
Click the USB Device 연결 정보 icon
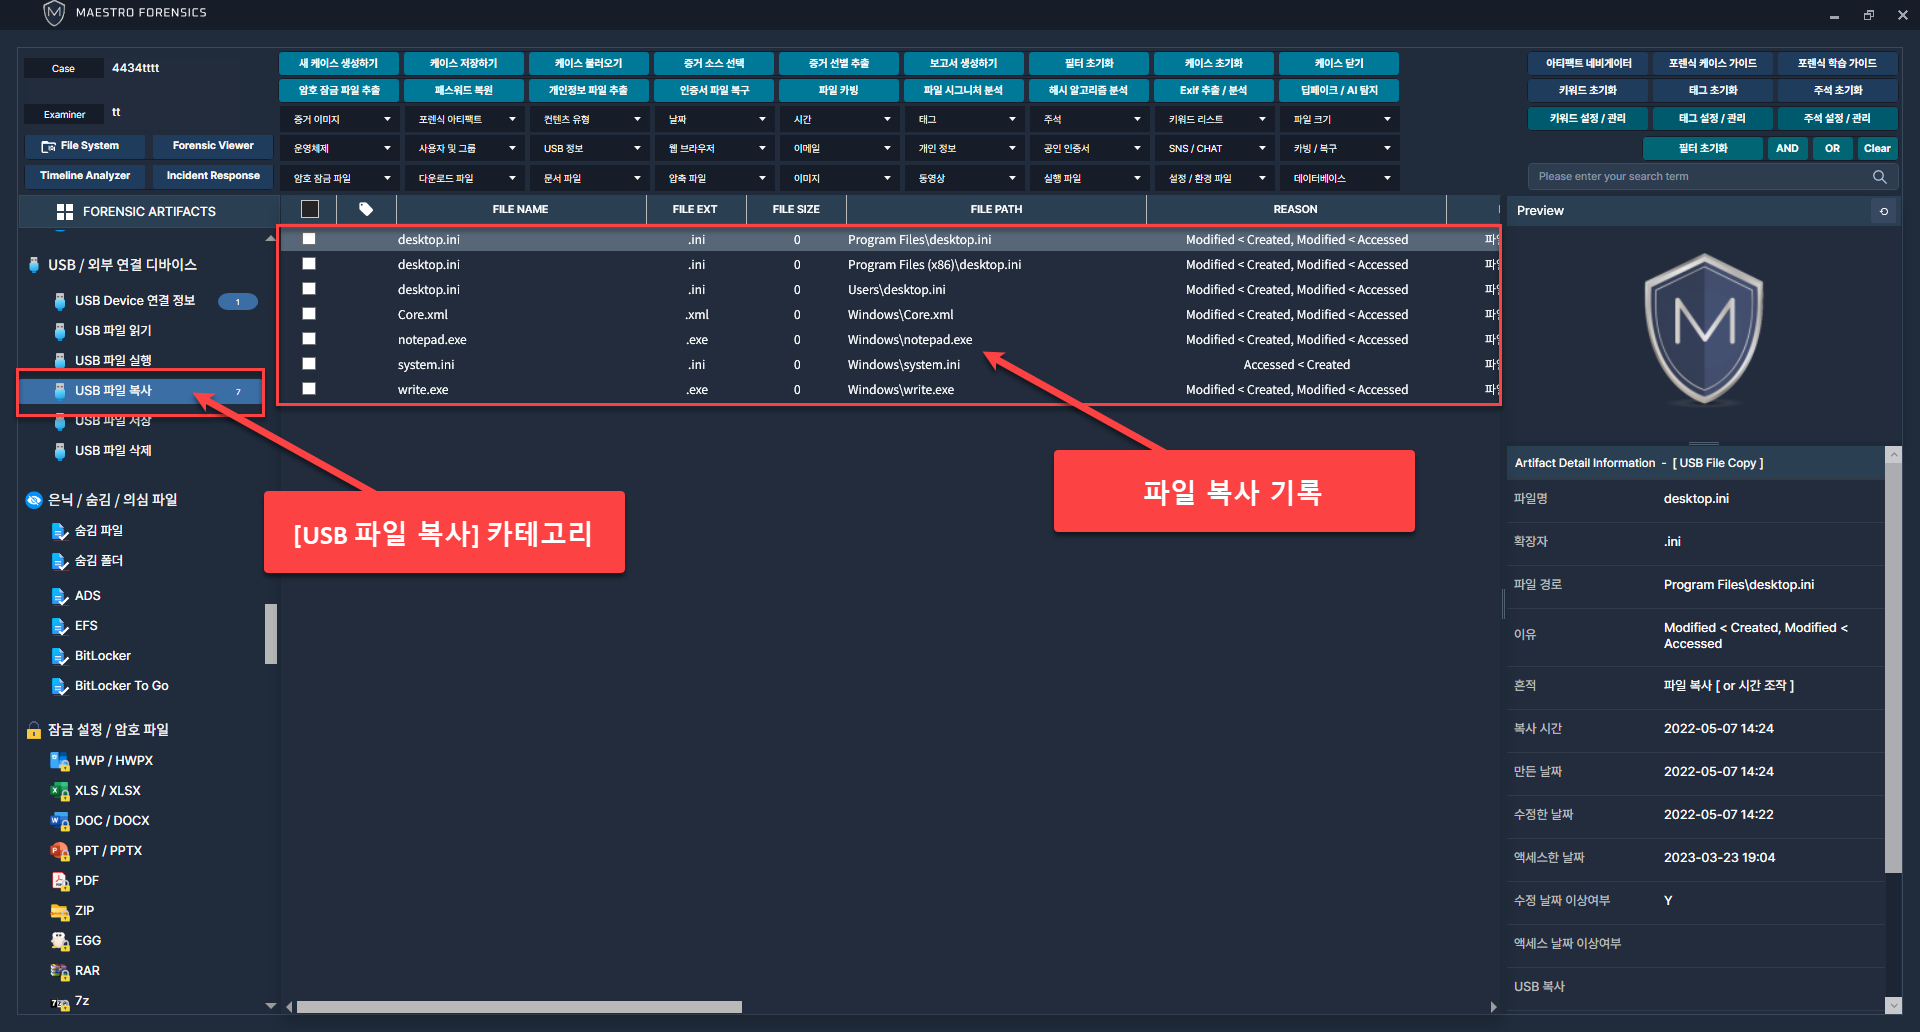[x=60, y=301]
